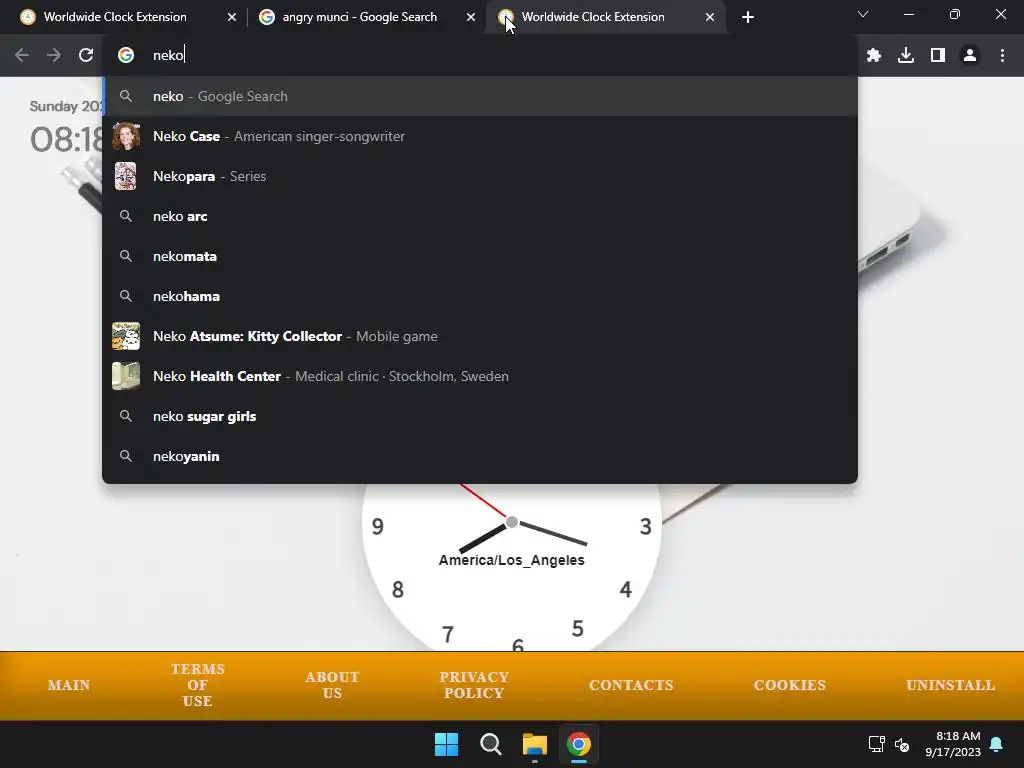The width and height of the screenshot is (1024, 768).
Task: Open the Downloads icon in the toolbar
Action: (x=906, y=56)
